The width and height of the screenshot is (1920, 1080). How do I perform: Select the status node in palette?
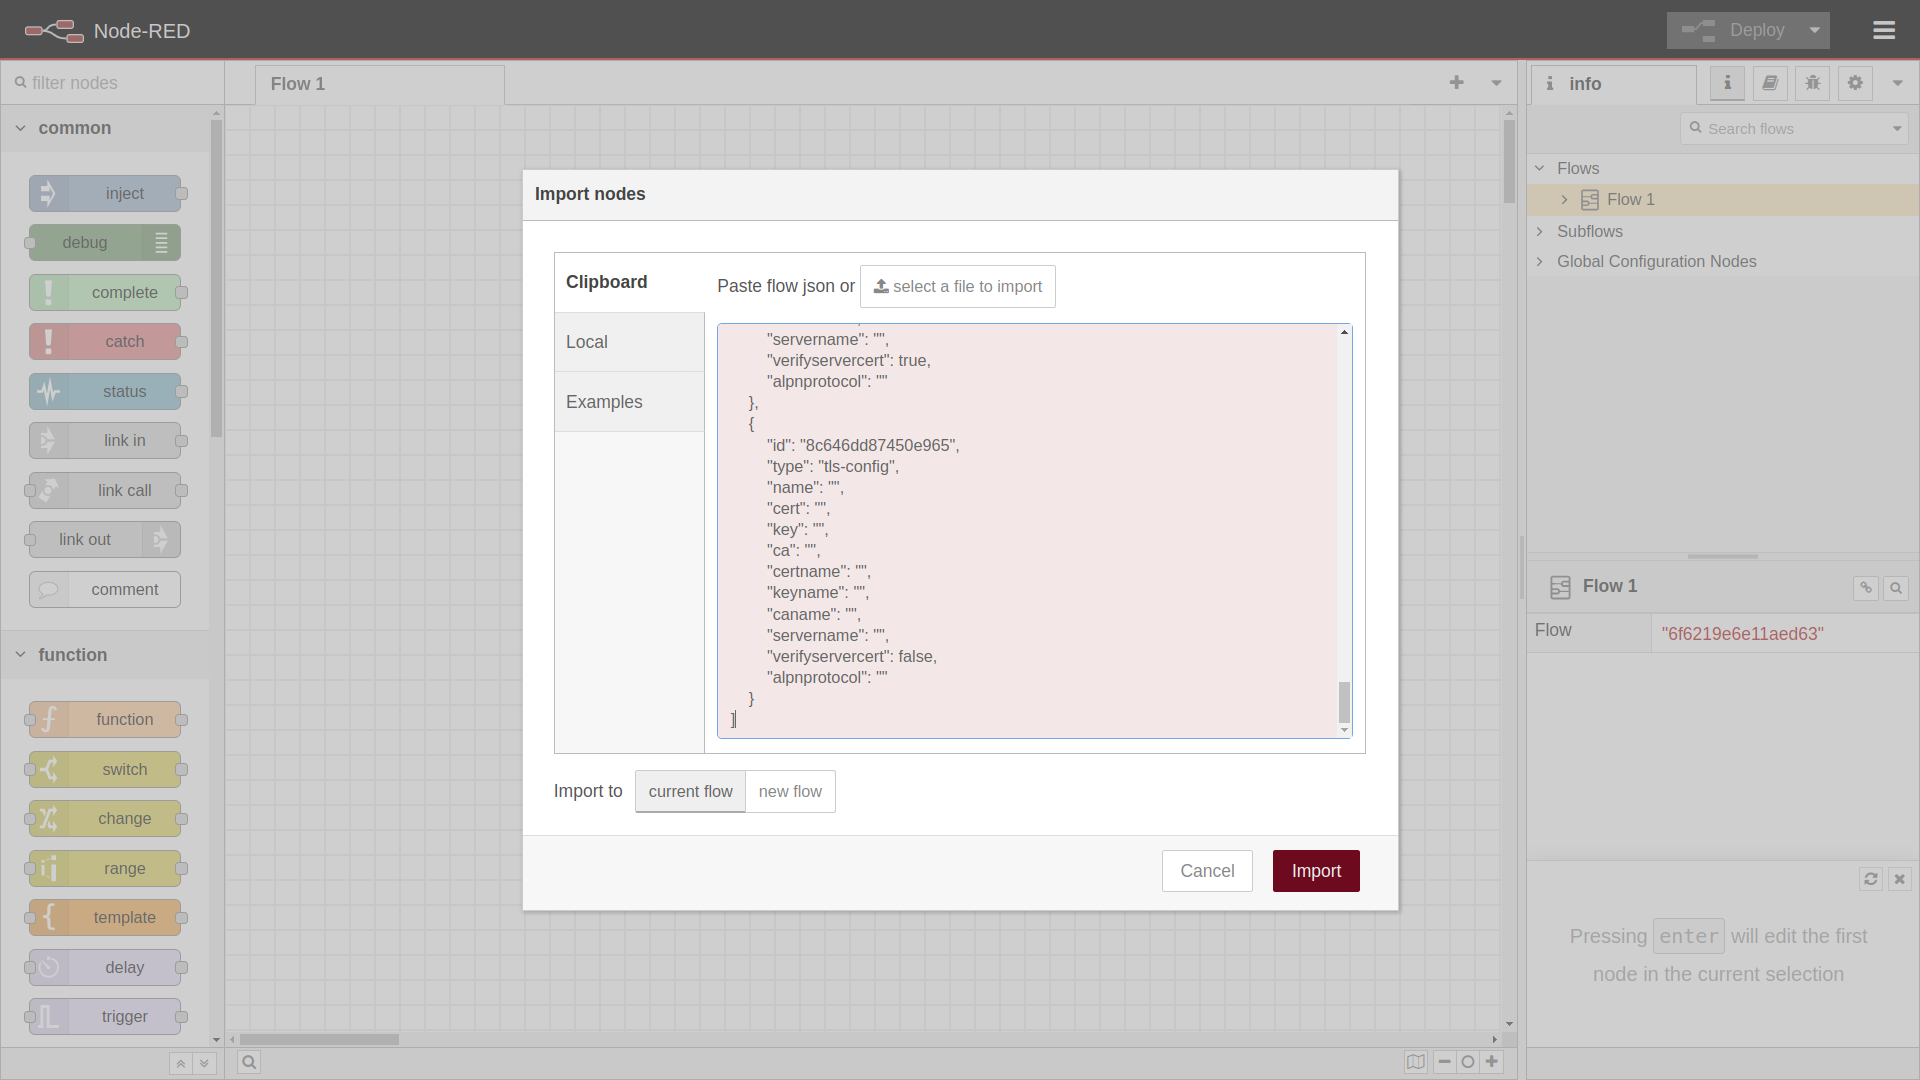tap(105, 391)
